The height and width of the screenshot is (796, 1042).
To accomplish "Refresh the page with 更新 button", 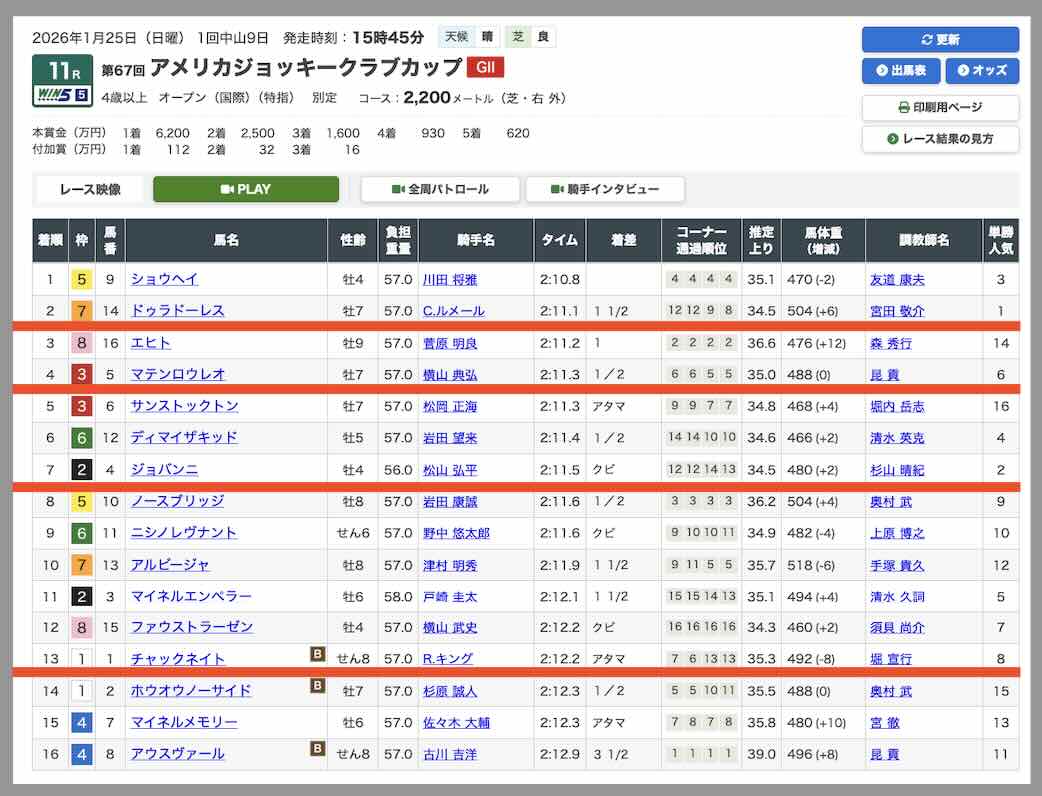I will coord(940,39).
